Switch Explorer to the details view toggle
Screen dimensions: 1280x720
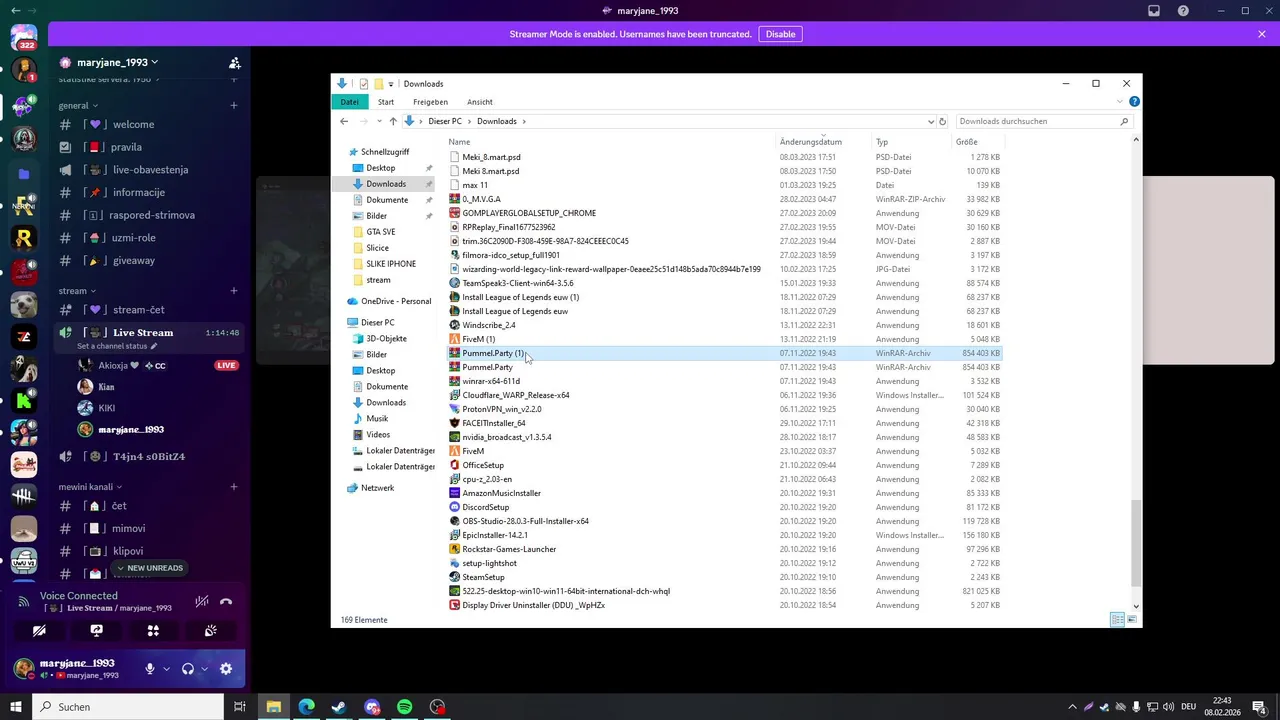[x=1117, y=620]
